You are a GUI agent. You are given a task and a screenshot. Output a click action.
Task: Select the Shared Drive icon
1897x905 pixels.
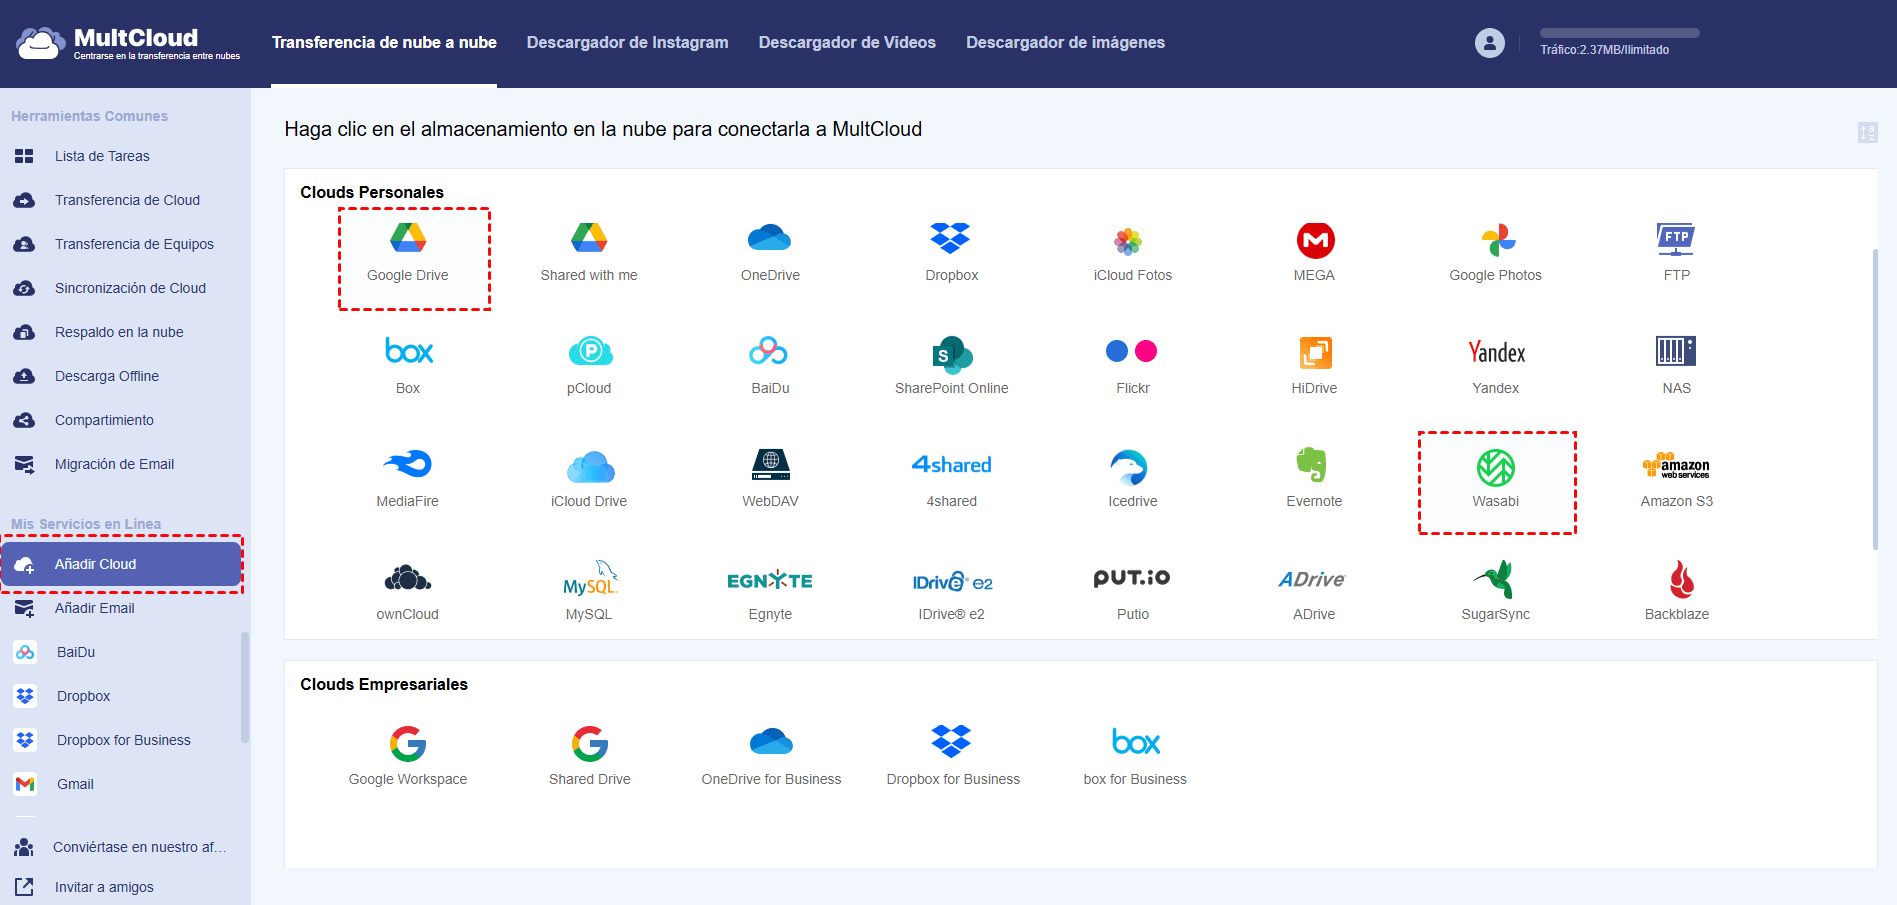coord(590,744)
